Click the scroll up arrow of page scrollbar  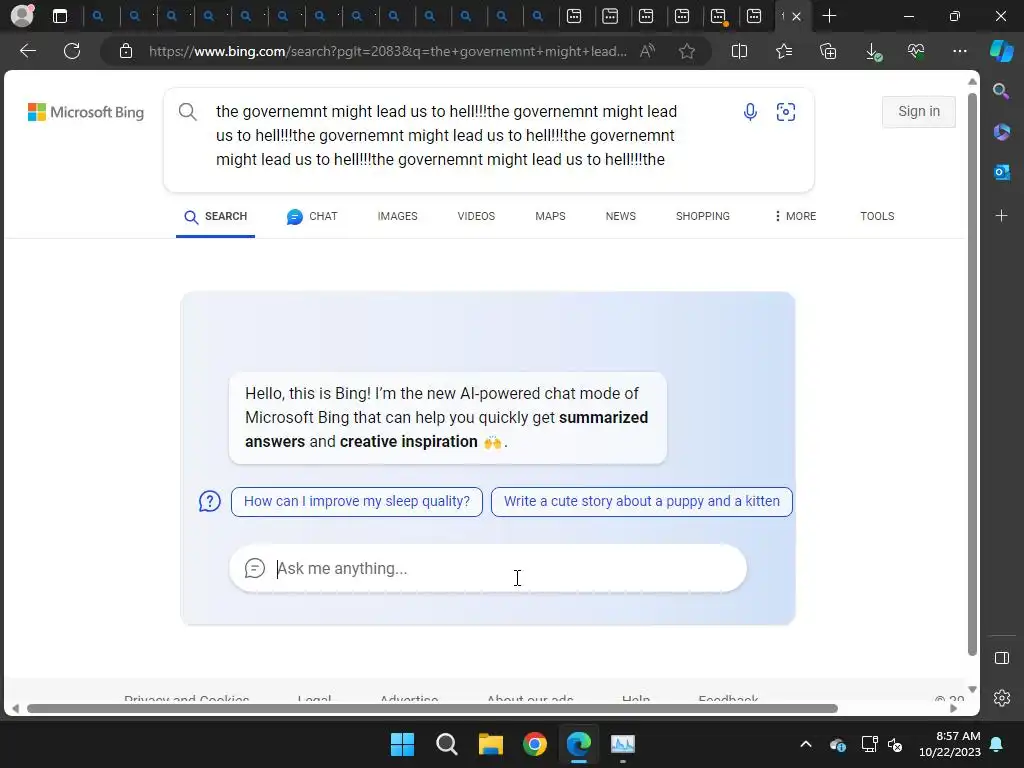972,82
